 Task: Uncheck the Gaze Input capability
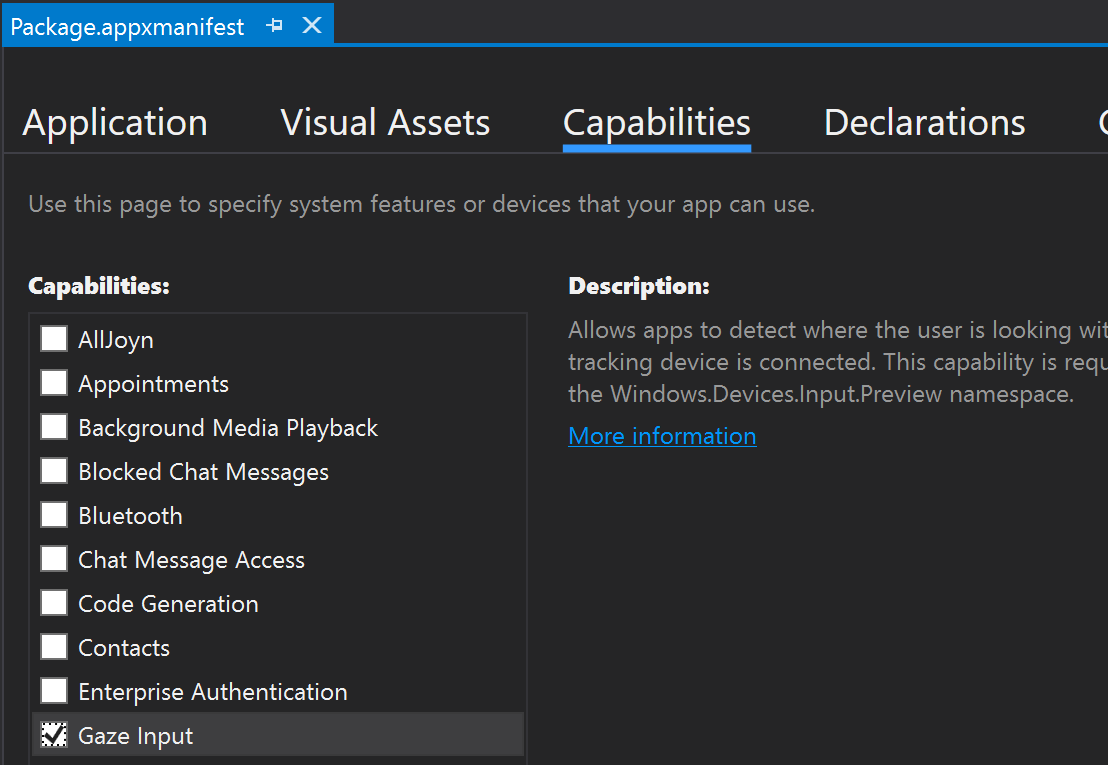(x=54, y=735)
